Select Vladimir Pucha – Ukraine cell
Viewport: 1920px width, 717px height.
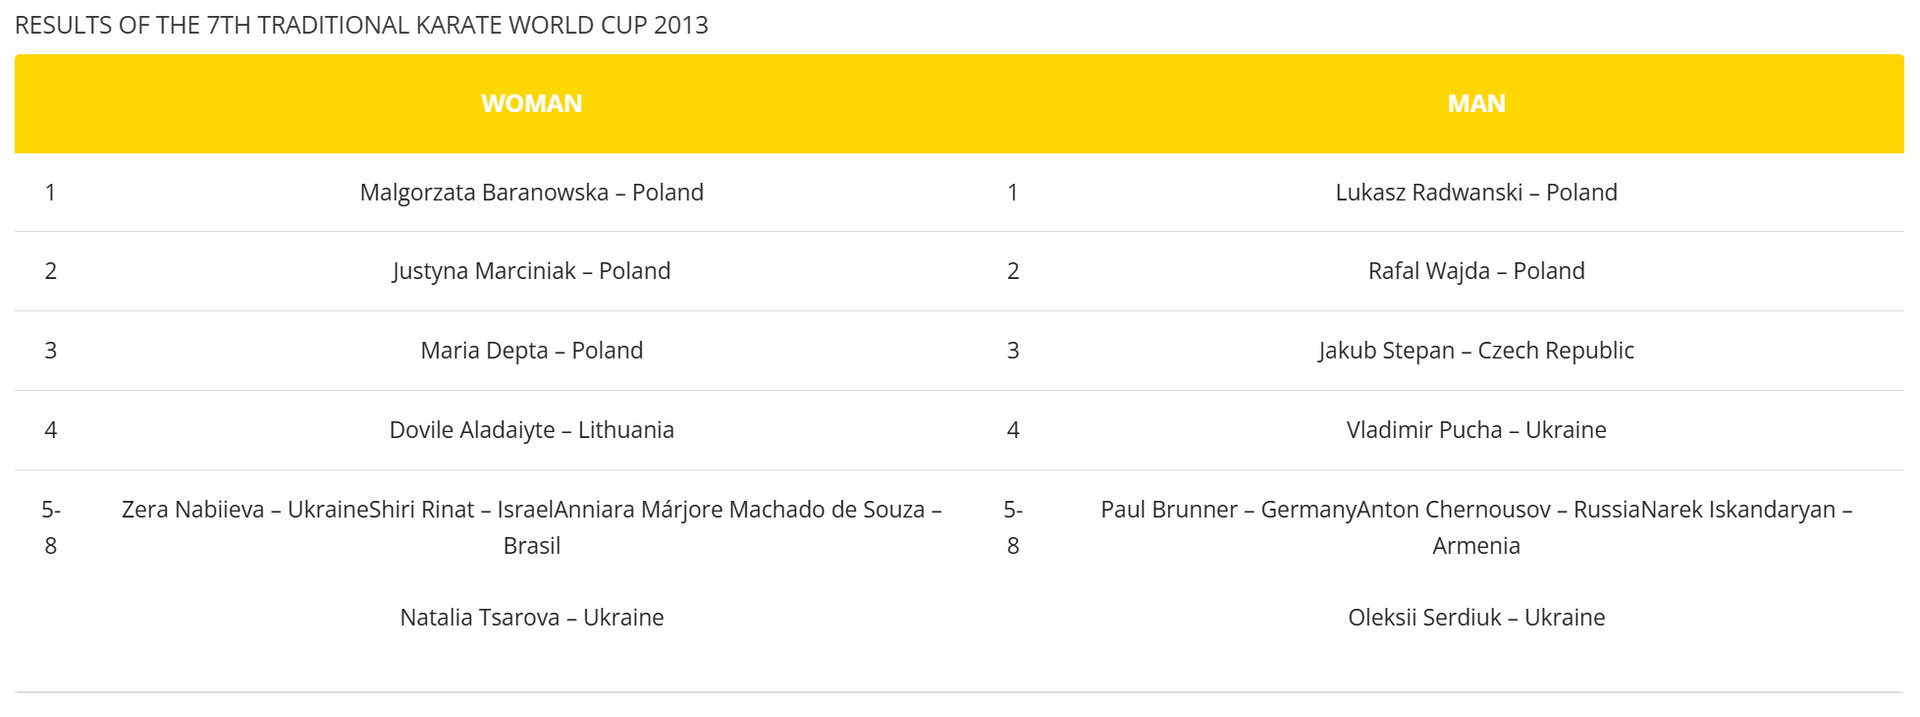(x=1476, y=430)
